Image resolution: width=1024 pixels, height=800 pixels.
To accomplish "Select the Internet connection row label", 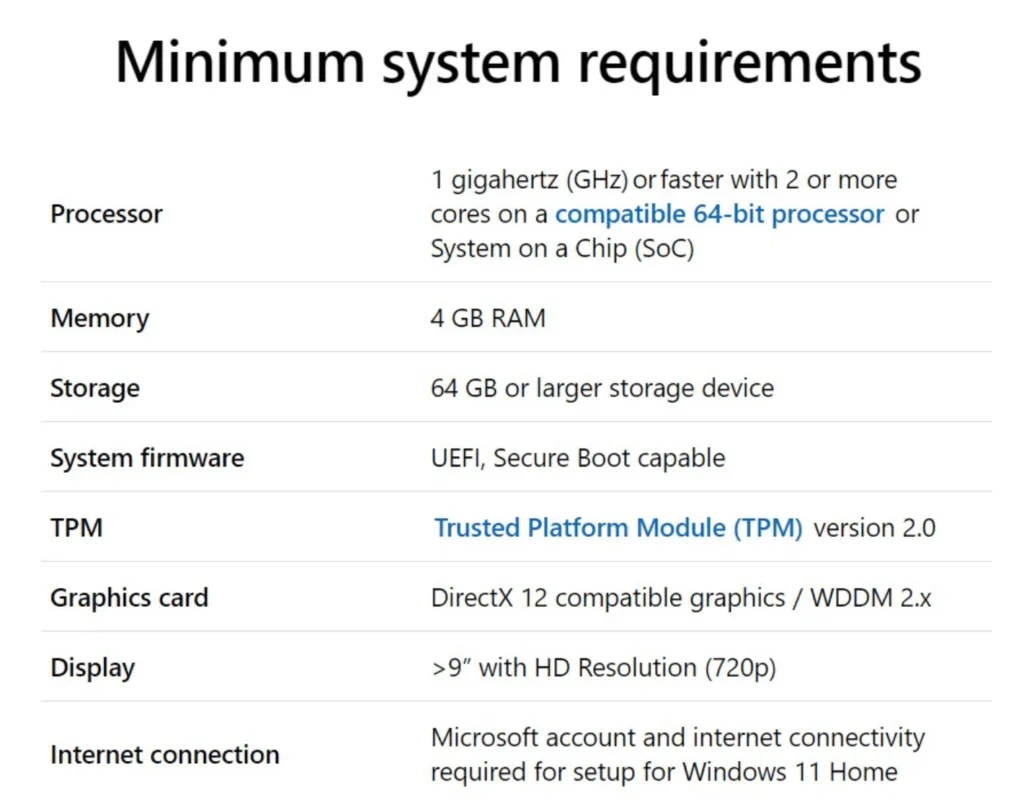I will point(165,755).
